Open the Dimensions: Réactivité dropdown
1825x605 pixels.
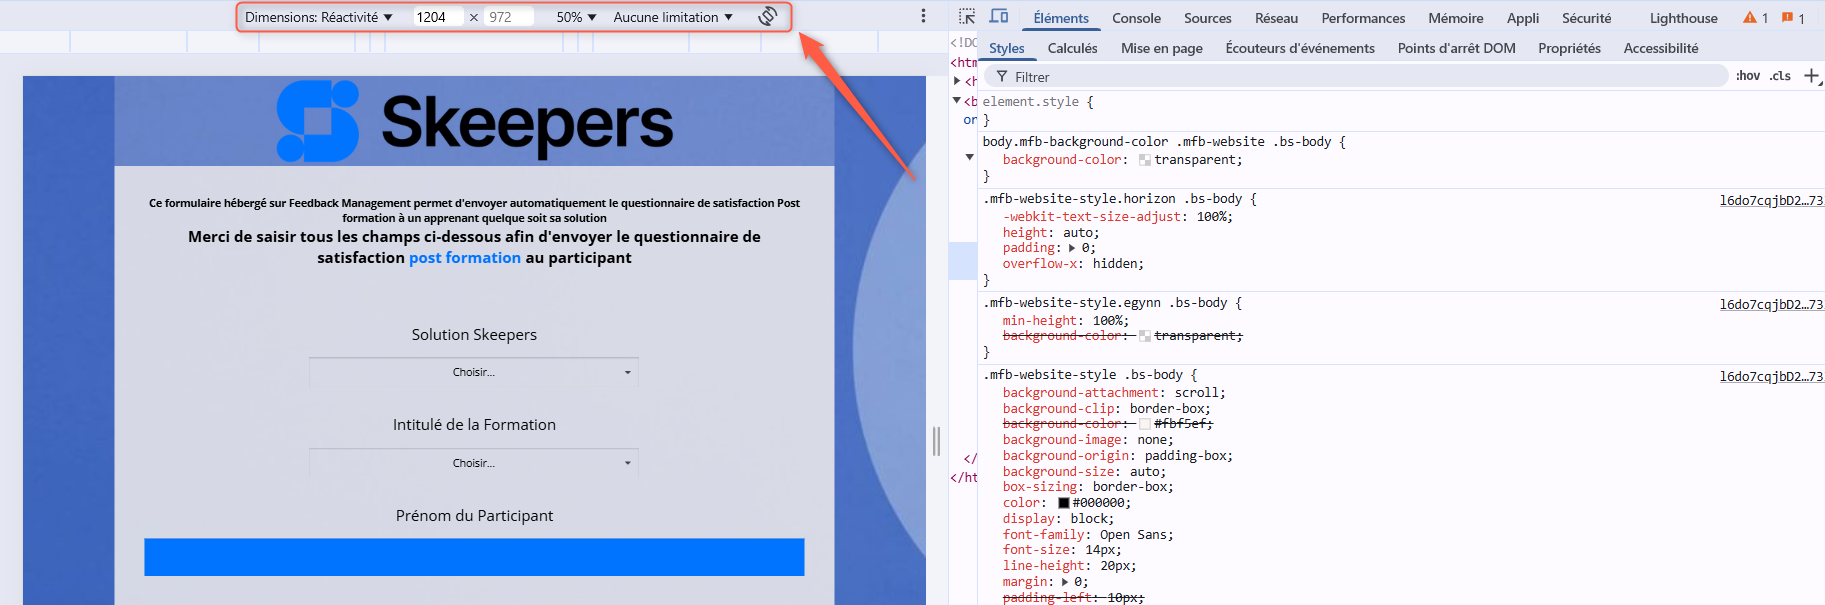pos(318,17)
